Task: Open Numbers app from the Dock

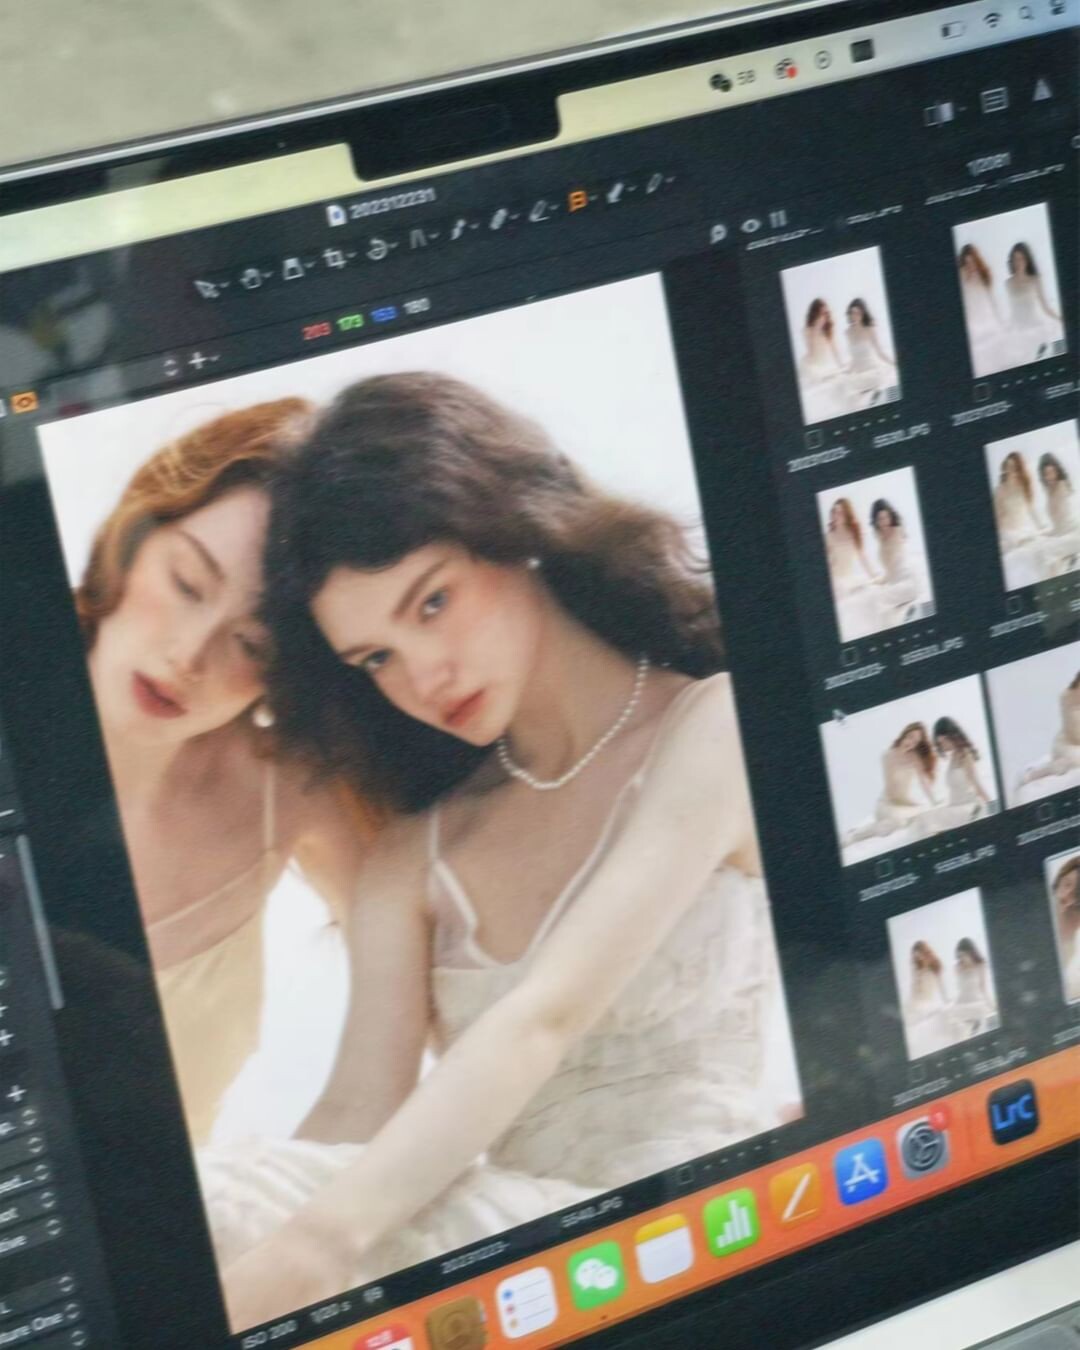Action: point(732,1223)
